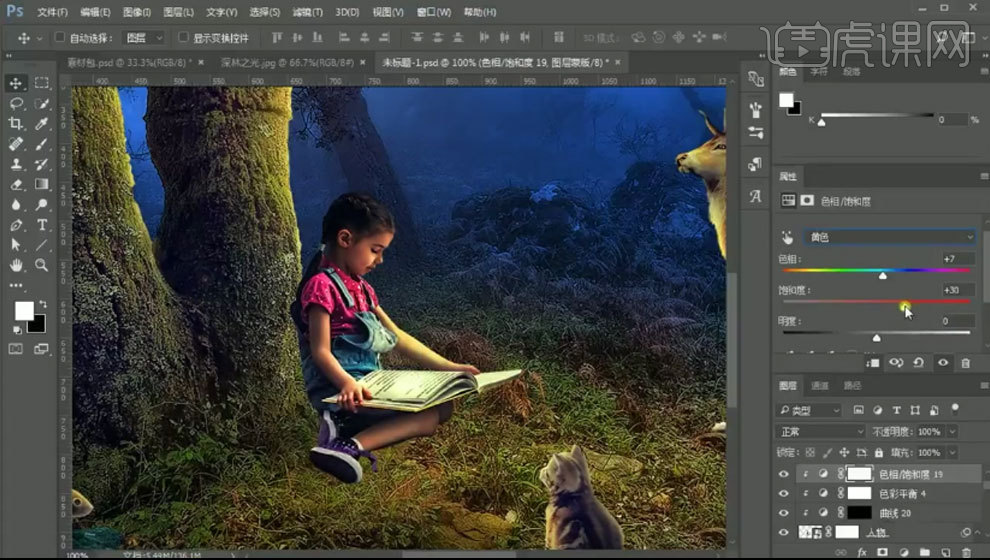Delete adjustment layer via Properties trash icon
The height and width of the screenshot is (560, 990).
[965, 363]
